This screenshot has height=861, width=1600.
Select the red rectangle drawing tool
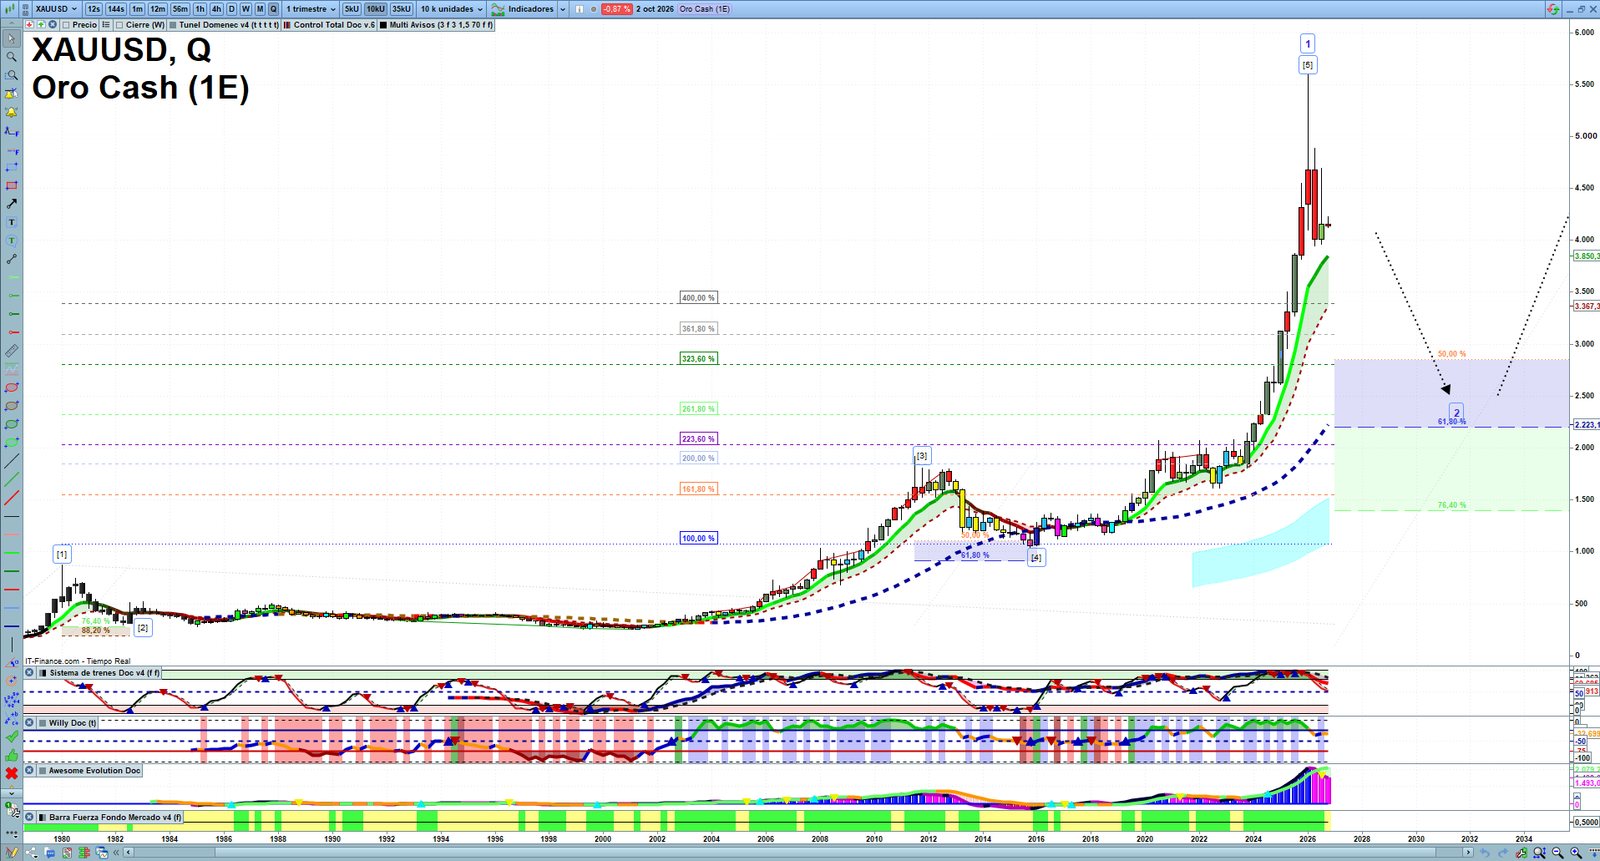[11, 186]
